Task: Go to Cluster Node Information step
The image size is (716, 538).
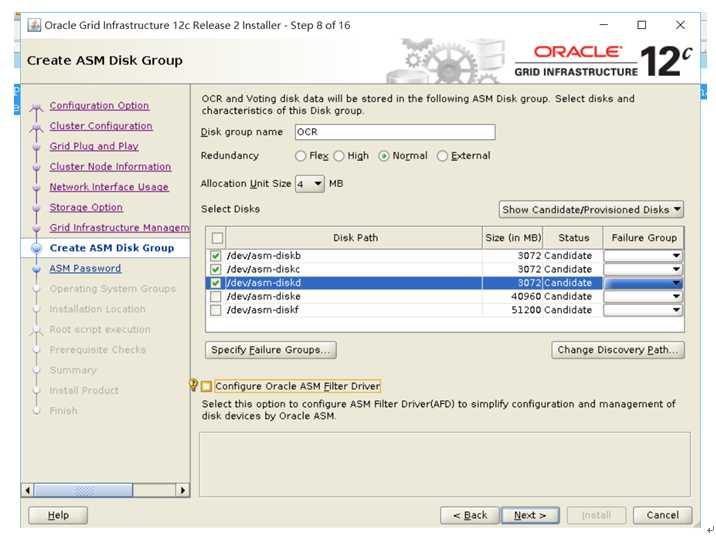Action: (x=110, y=167)
